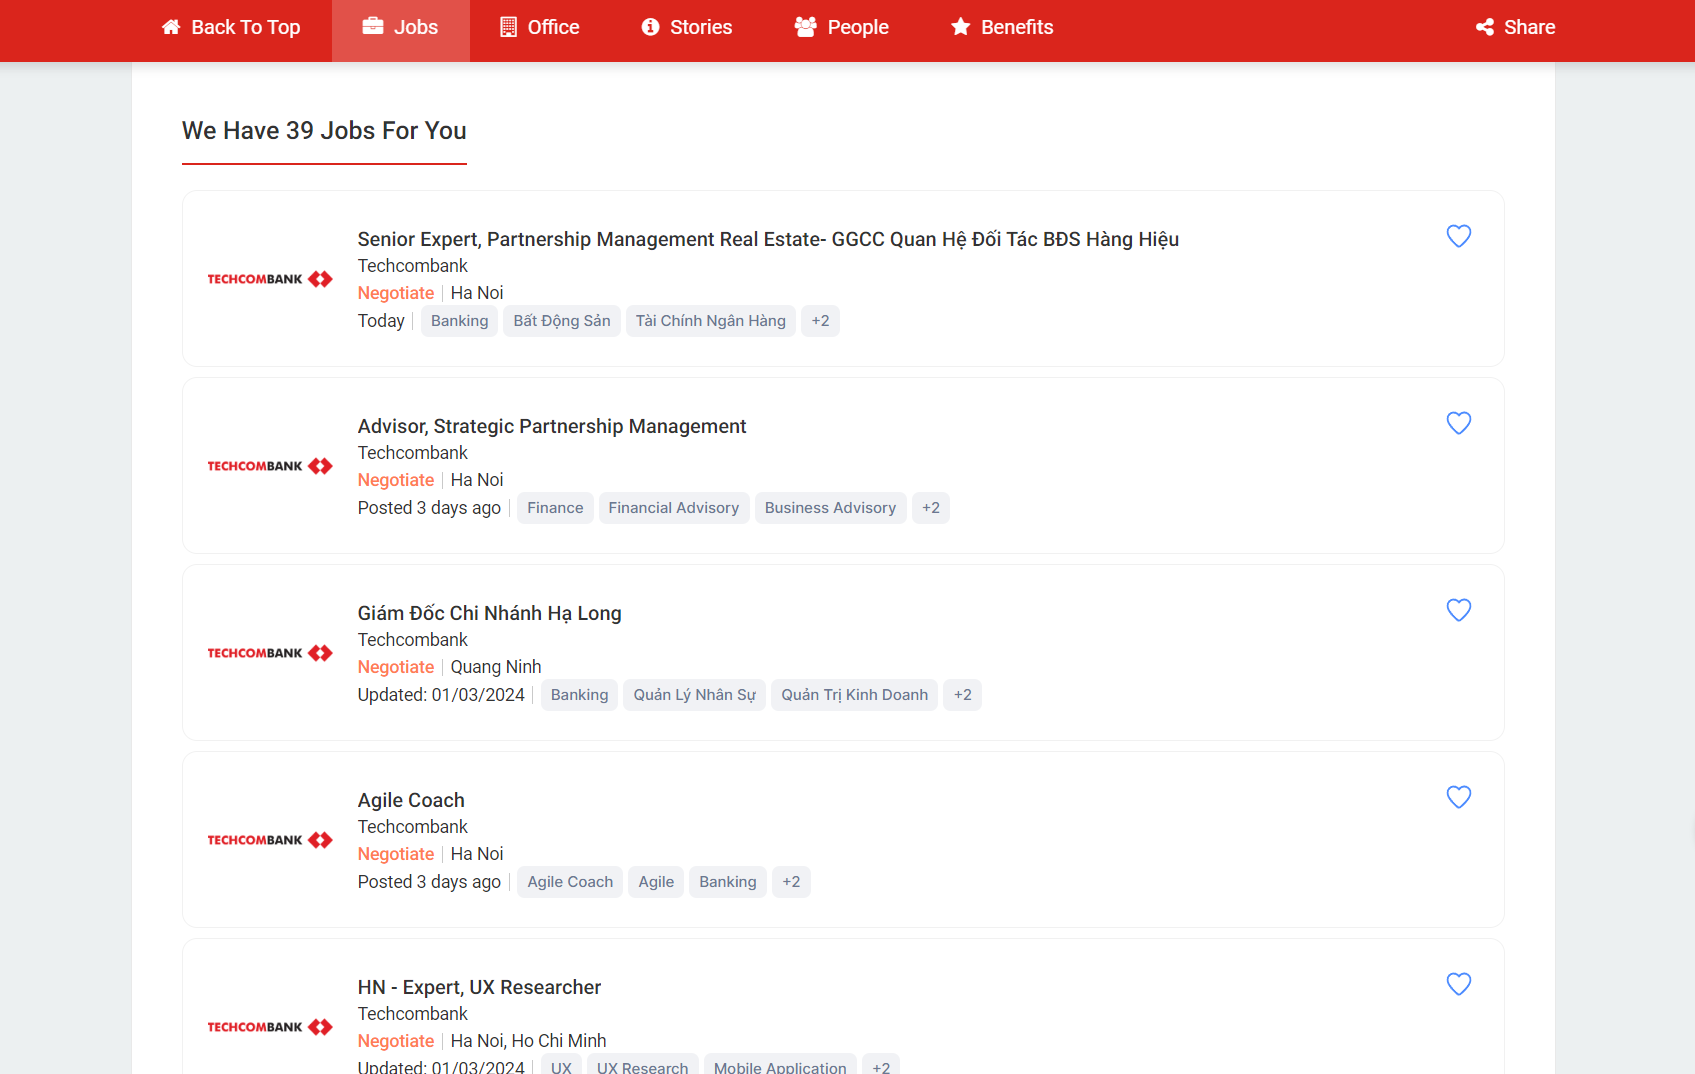Click the home icon beside Back To Top
This screenshot has height=1074, width=1695.
(171, 27)
